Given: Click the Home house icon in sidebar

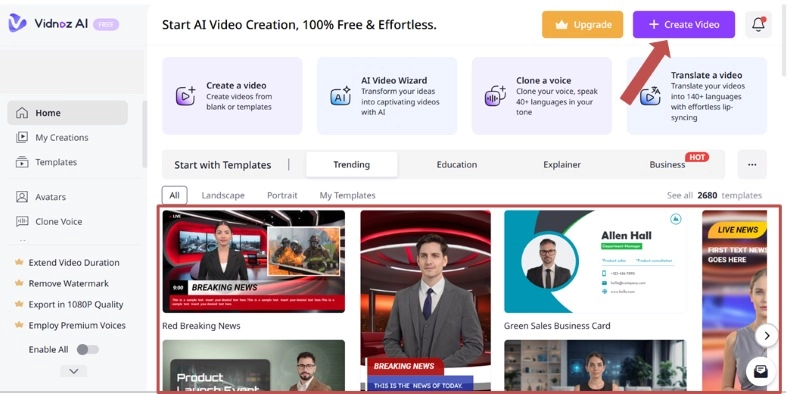Looking at the screenshot, I should click(22, 113).
